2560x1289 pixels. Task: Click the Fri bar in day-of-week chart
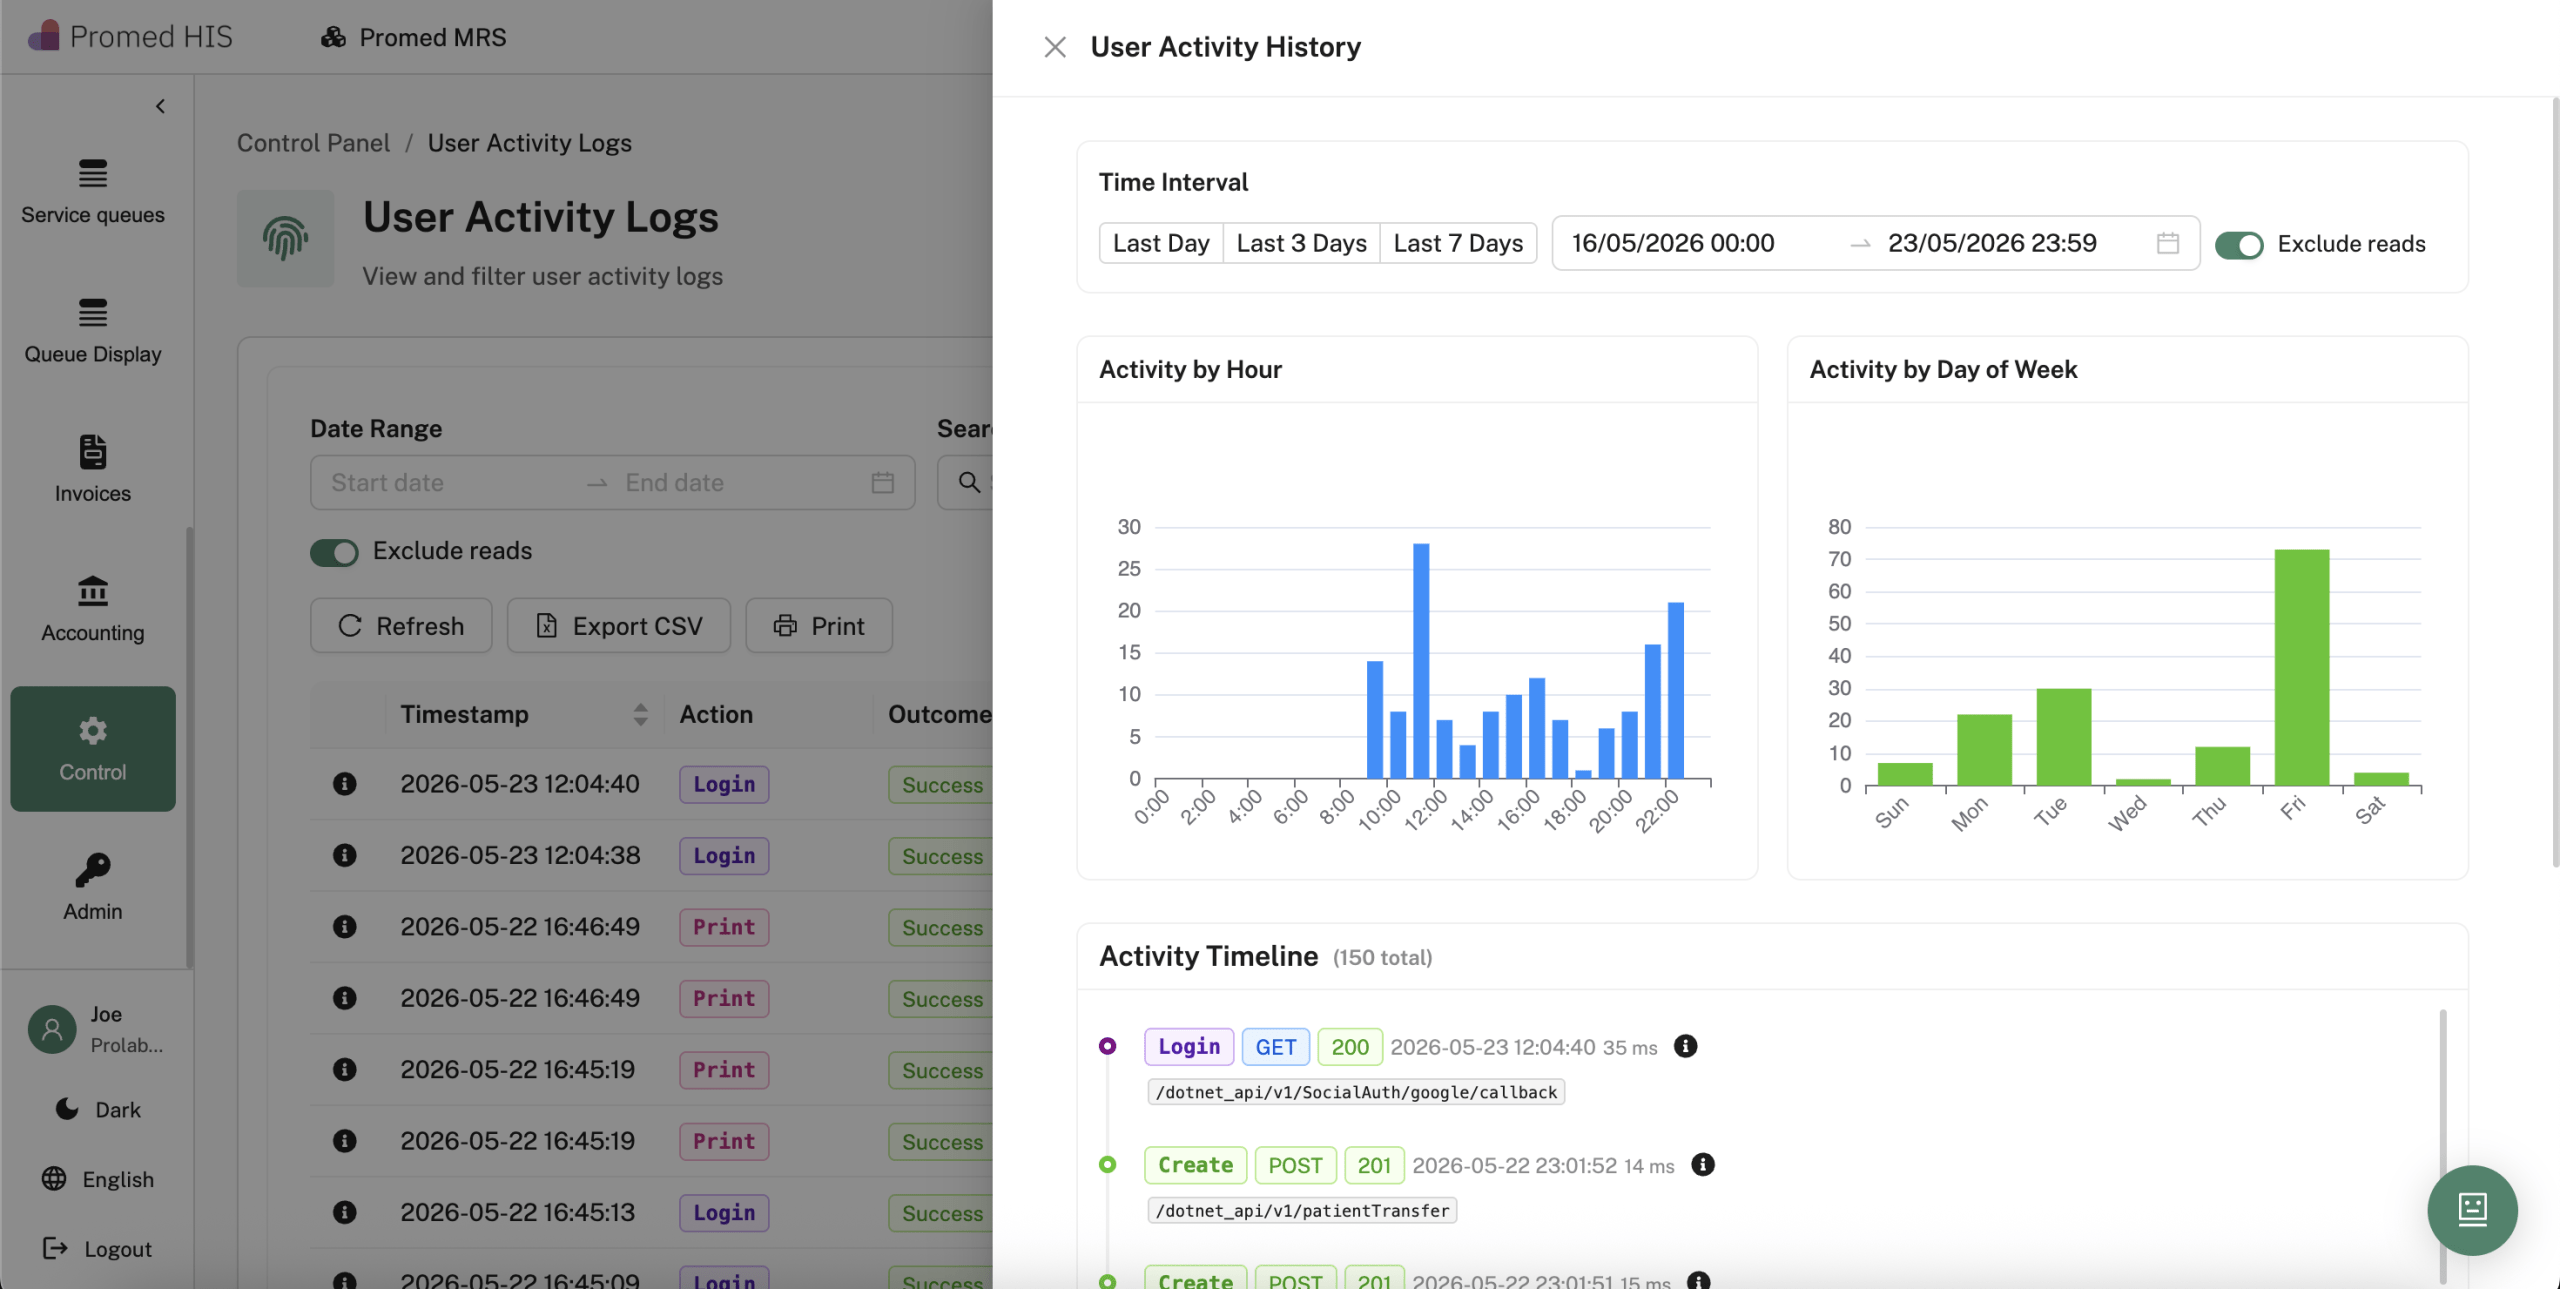click(2302, 667)
